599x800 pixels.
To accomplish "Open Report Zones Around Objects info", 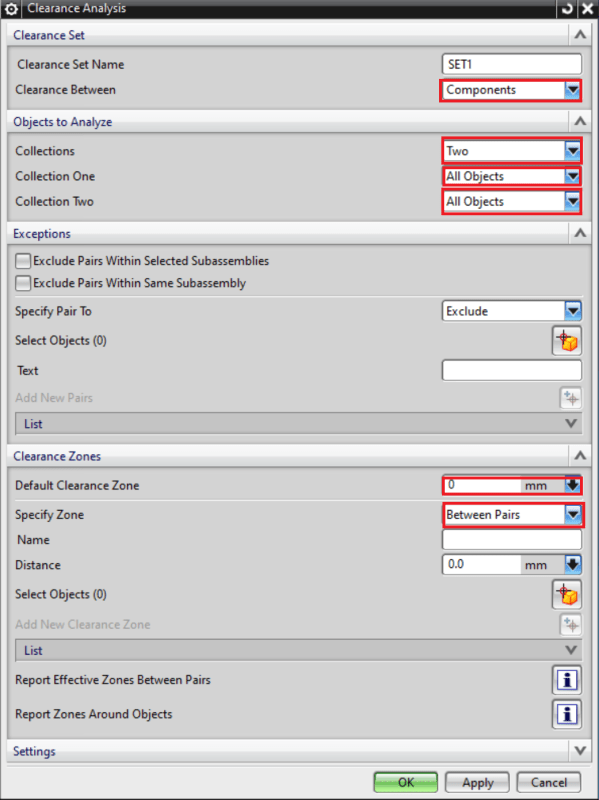I will 567,714.
